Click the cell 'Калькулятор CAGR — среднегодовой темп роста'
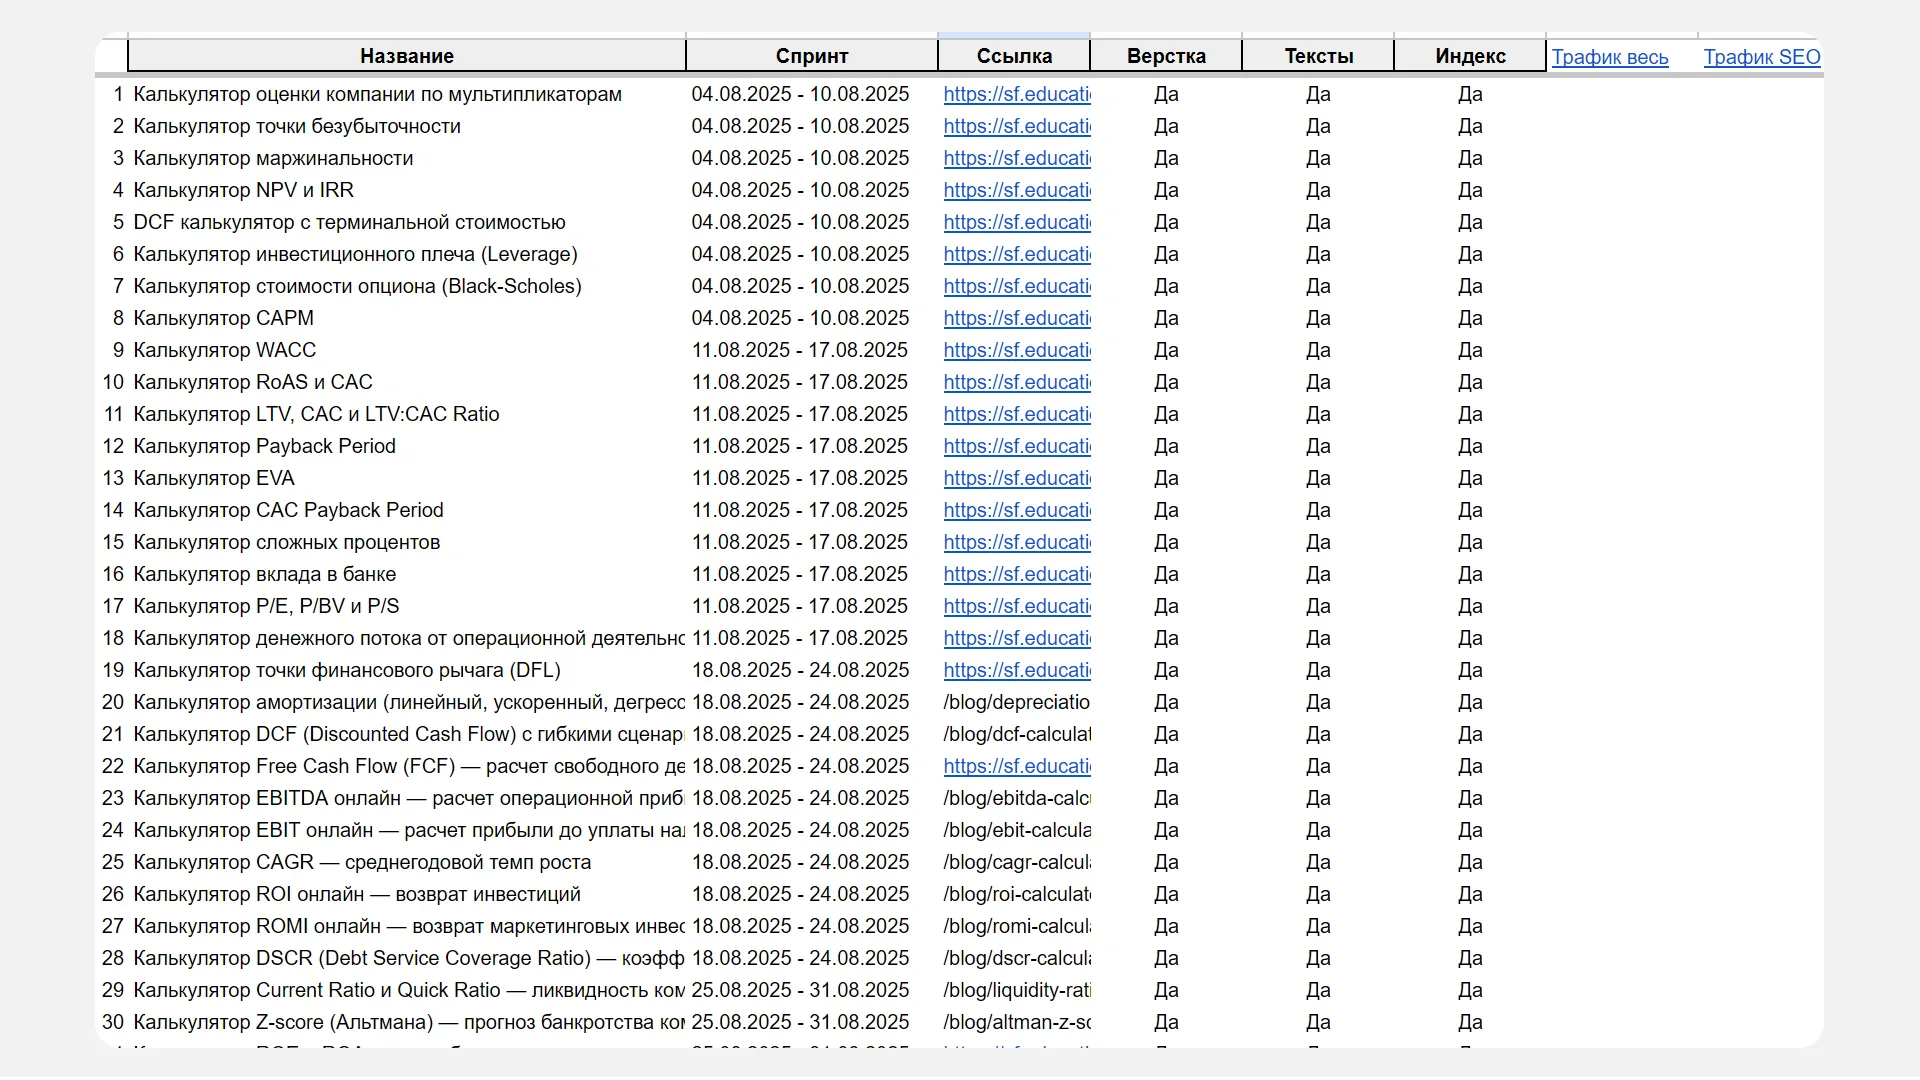 [x=362, y=862]
